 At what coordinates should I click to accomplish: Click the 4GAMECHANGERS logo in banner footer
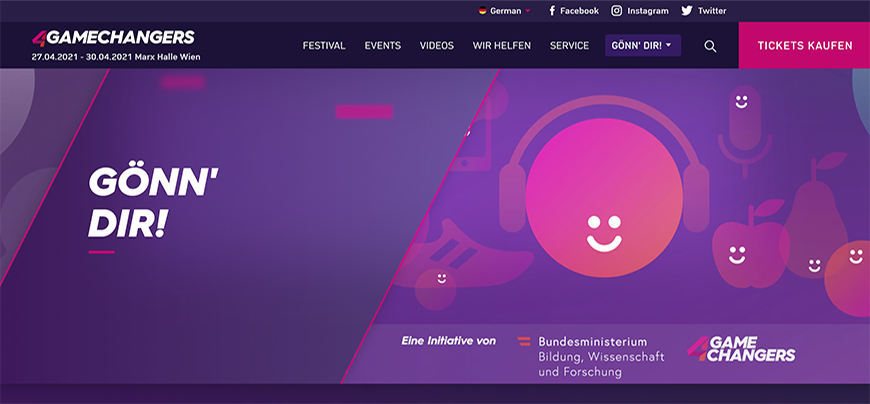coord(741,348)
